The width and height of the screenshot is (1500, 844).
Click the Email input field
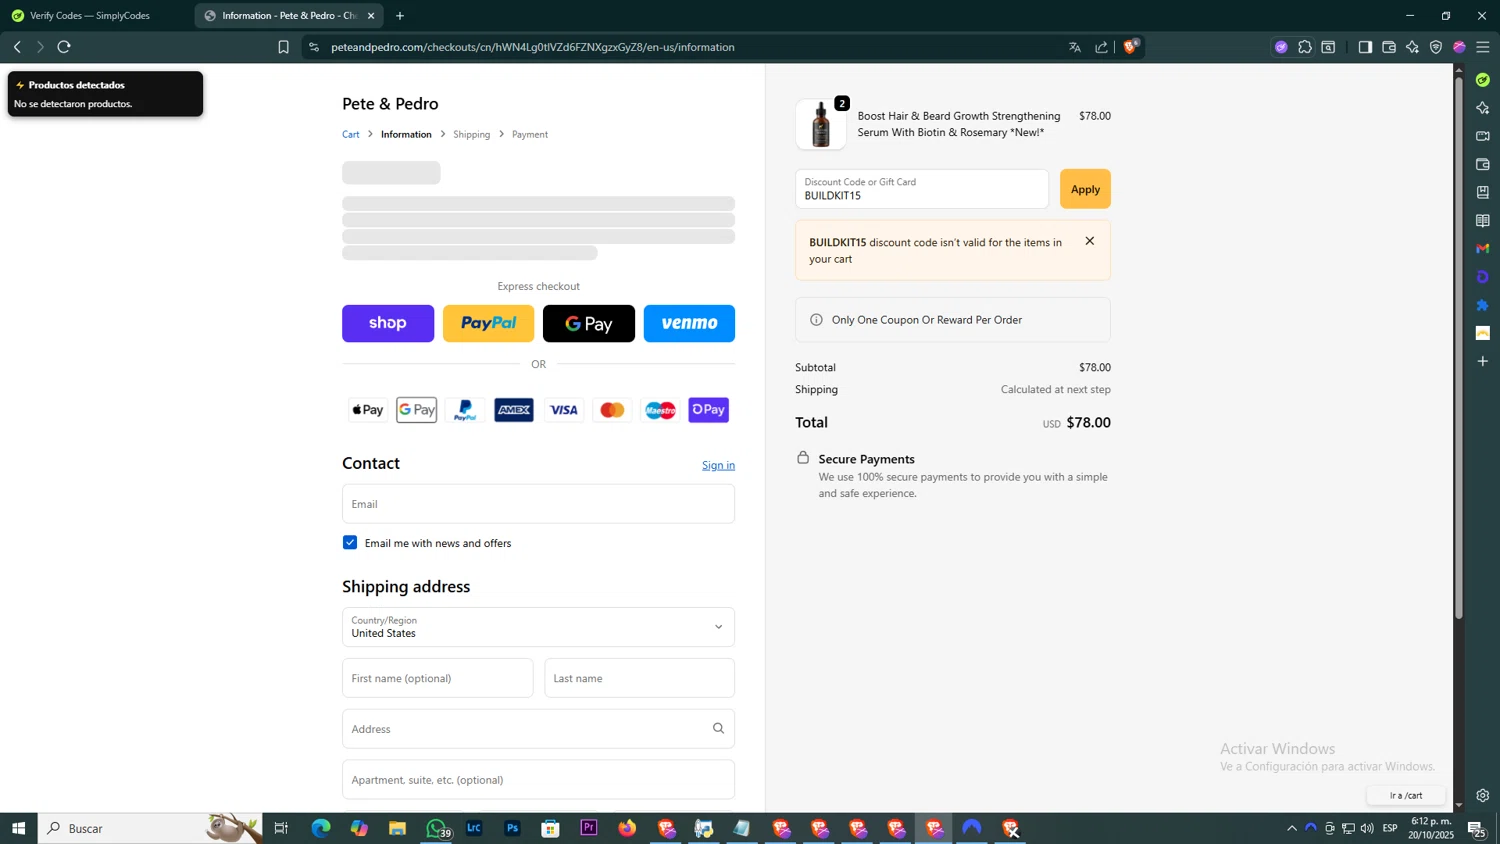(x=538, y=504)
